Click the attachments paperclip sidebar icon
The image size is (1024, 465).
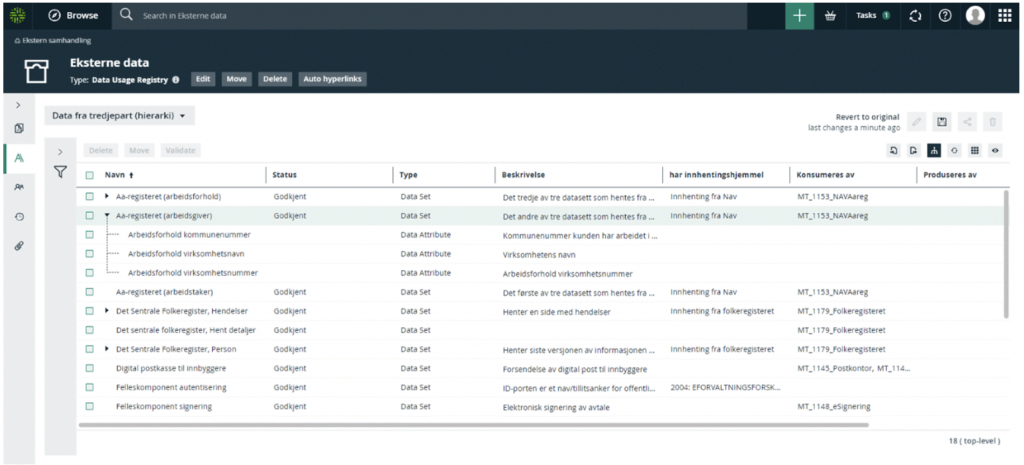point(19,245)
